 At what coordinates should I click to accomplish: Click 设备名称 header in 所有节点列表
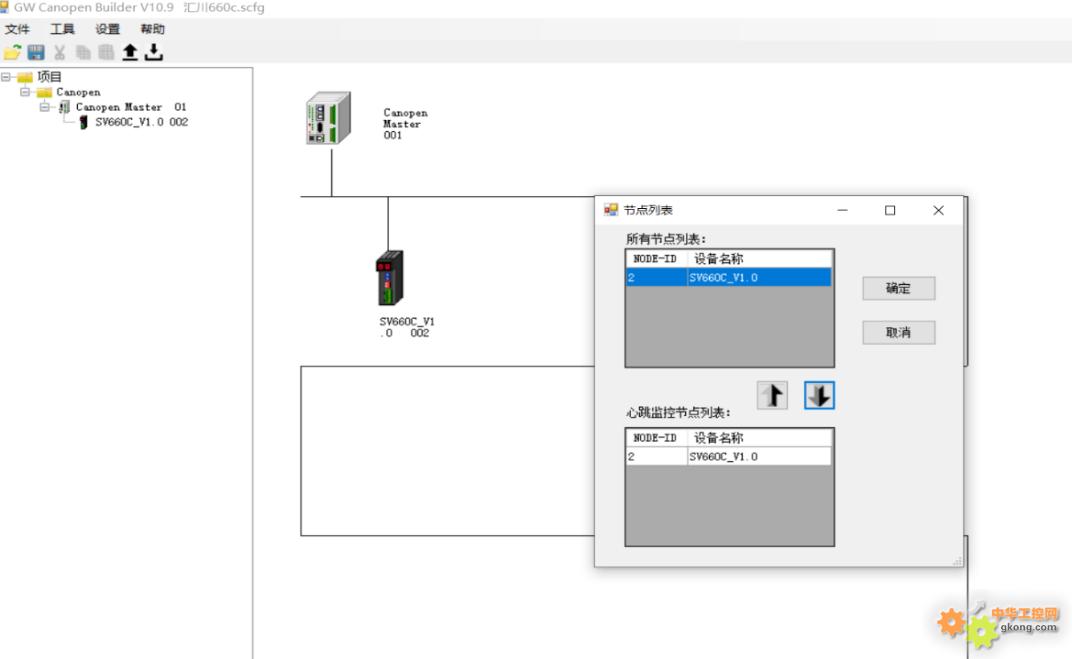point(760,259)
